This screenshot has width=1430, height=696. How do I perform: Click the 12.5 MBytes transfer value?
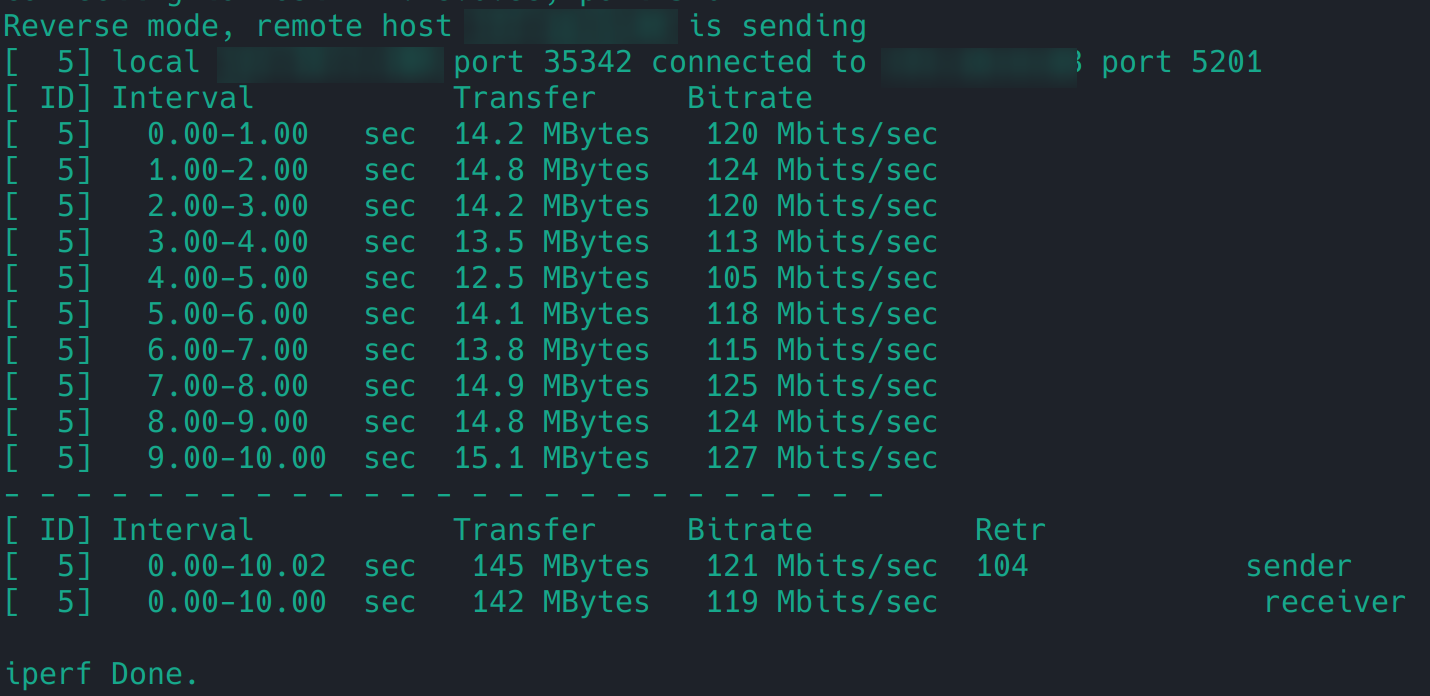click(x=552, y=278)
